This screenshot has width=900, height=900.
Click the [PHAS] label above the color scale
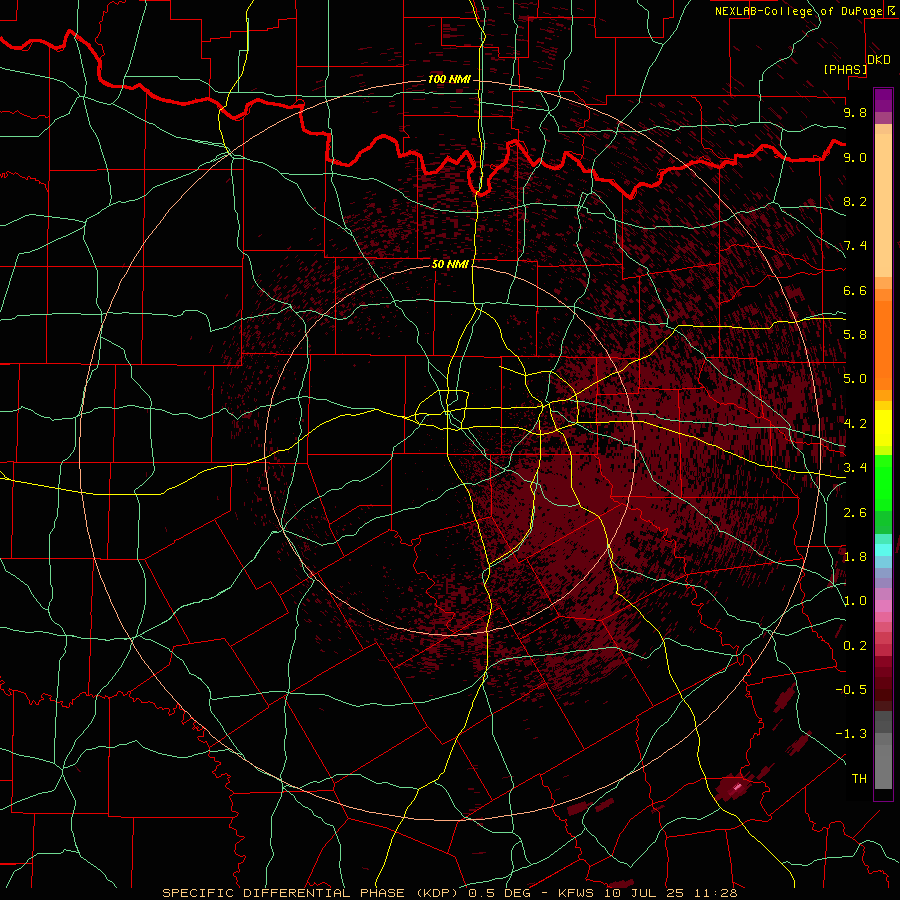point(845,69)
